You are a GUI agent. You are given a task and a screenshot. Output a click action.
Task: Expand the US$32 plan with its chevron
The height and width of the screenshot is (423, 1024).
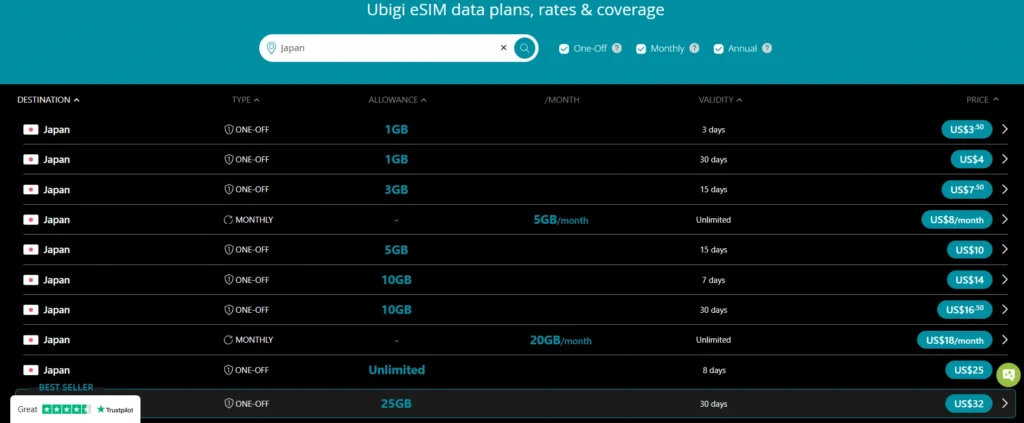coord(1004,403)
